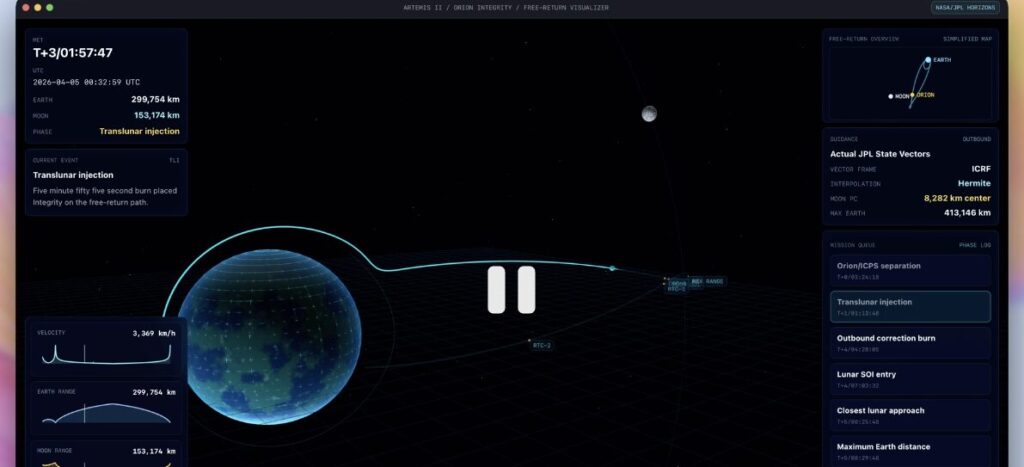Select the Lunar SOI entry event

pyautogui.click(x=910, y=378)
